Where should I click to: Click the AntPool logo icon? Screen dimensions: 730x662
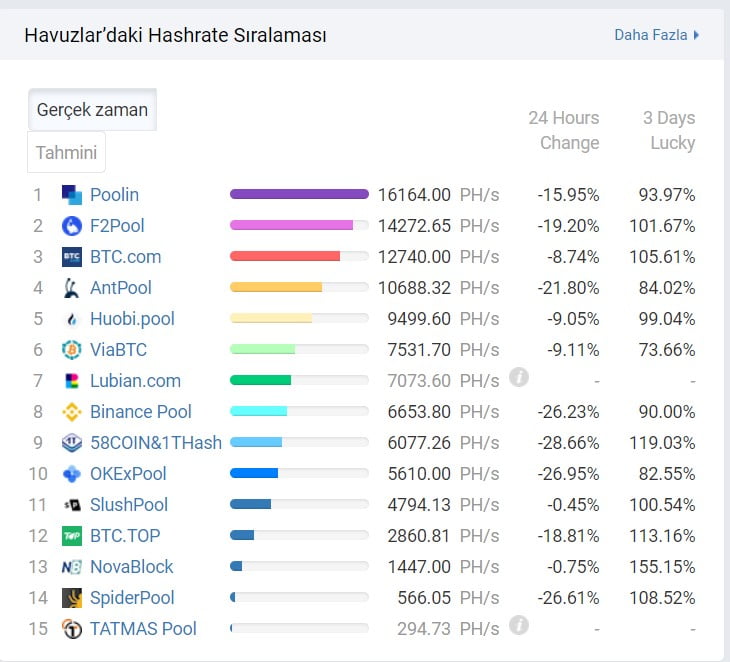pos(72,288)
